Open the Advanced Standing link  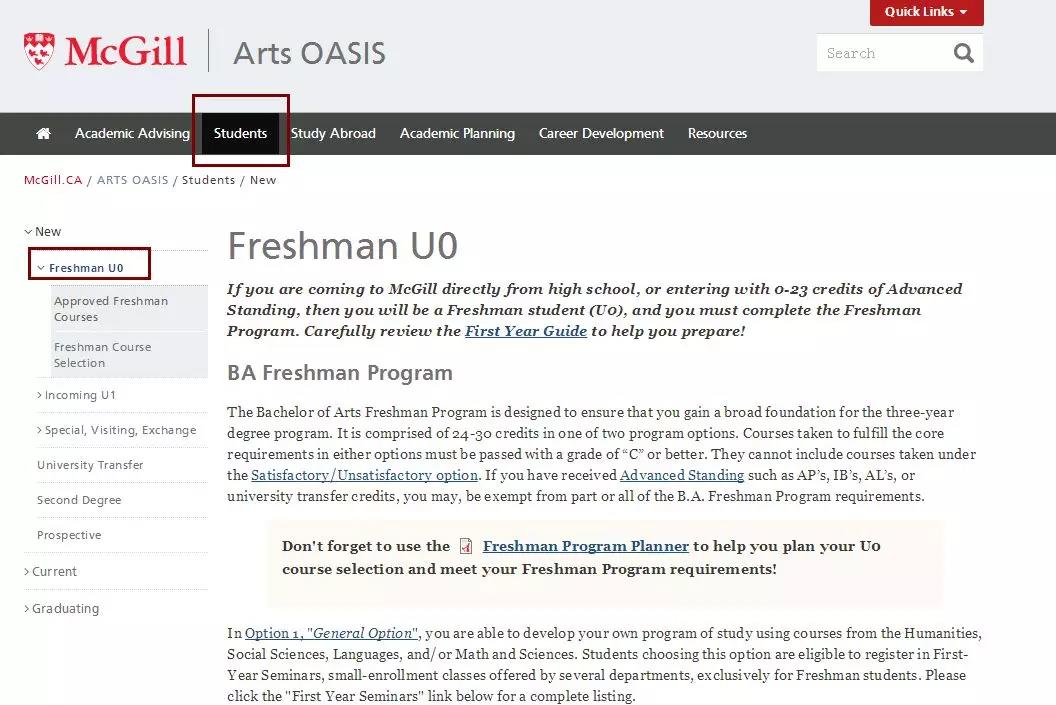click(682, 475)
